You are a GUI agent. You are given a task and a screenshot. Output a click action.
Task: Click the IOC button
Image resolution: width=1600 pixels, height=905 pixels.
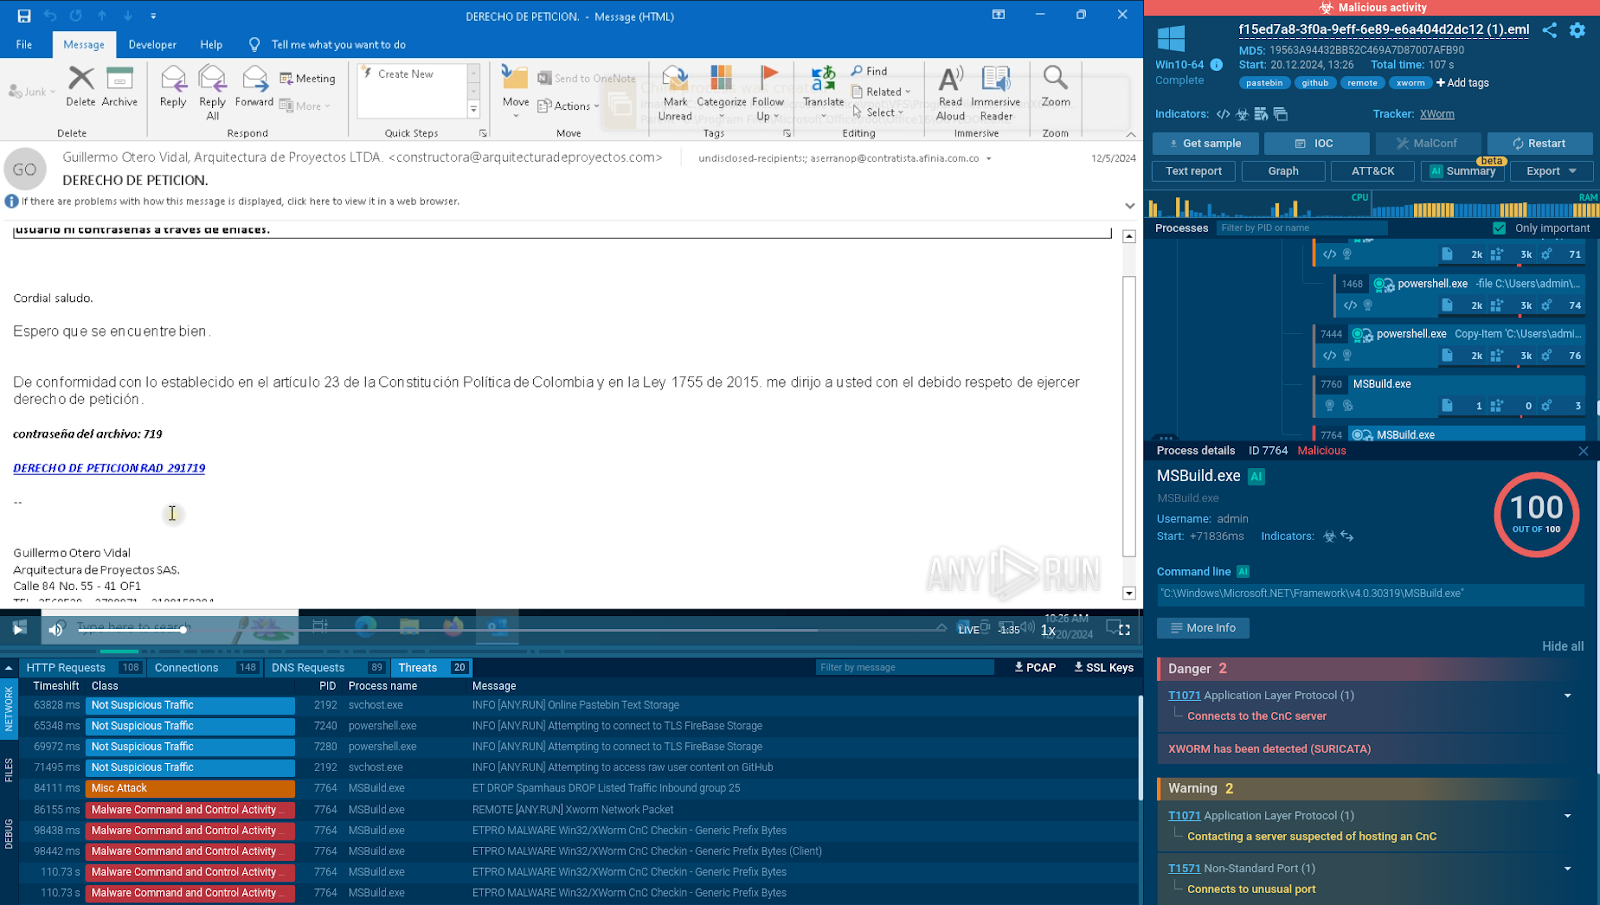pos(1316,143)
